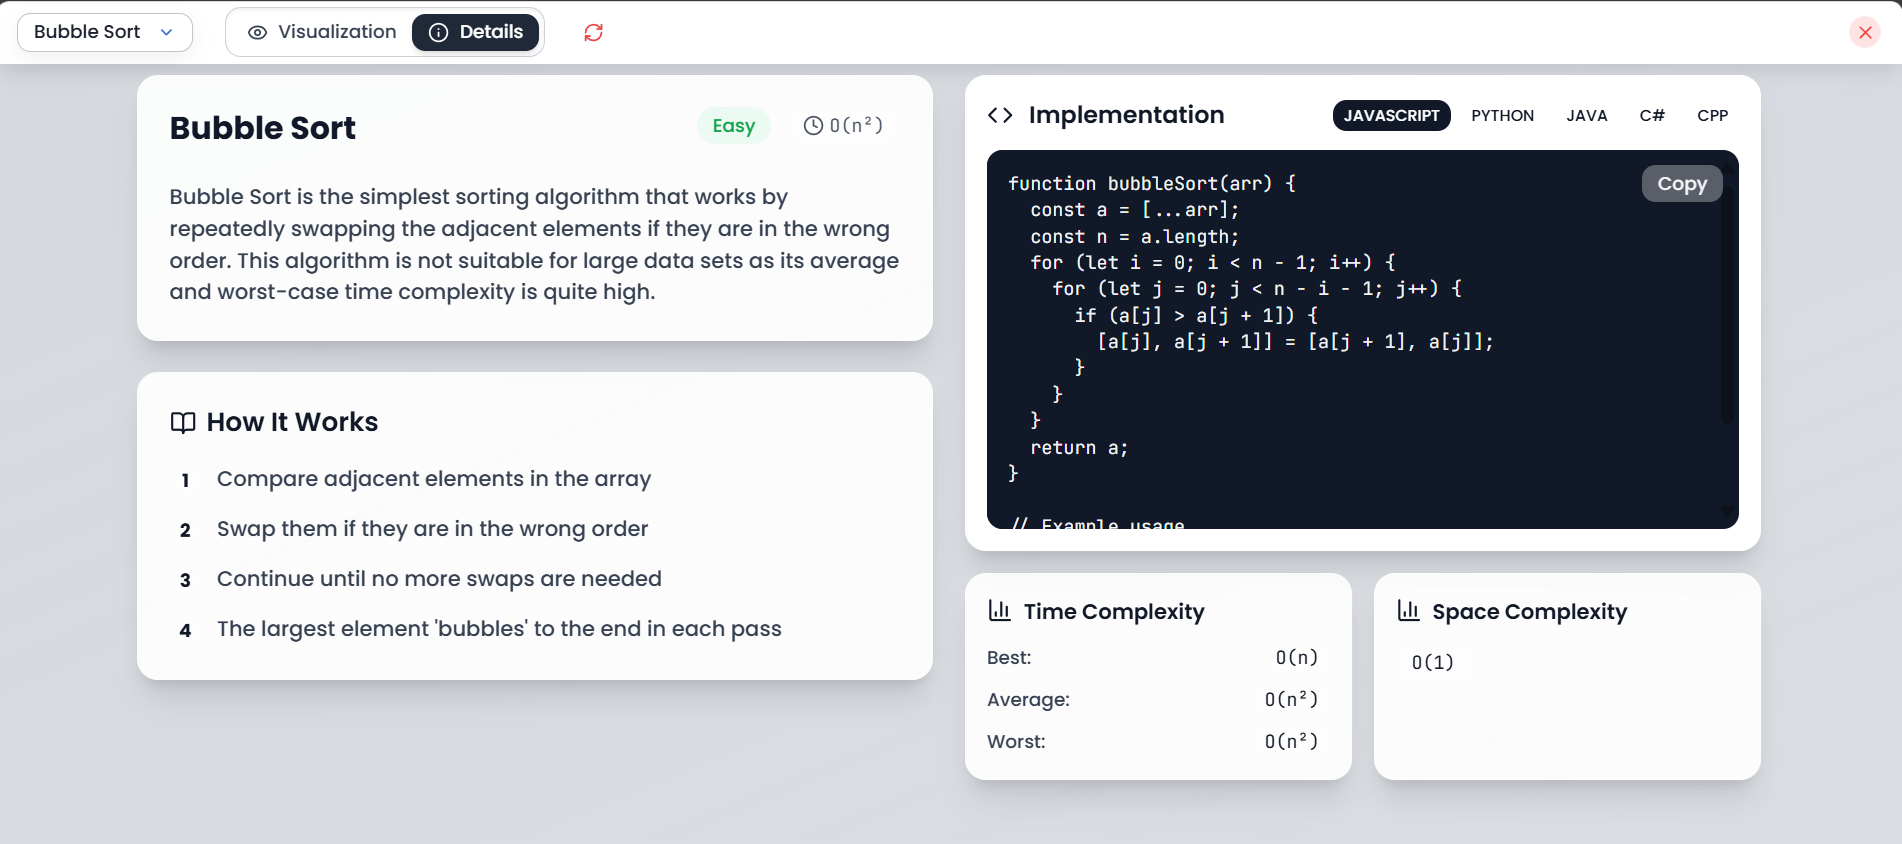1902x844 pixels.
Task: Click the outer 'for (let i = 0' loop line
Action: click(1213, 263)
